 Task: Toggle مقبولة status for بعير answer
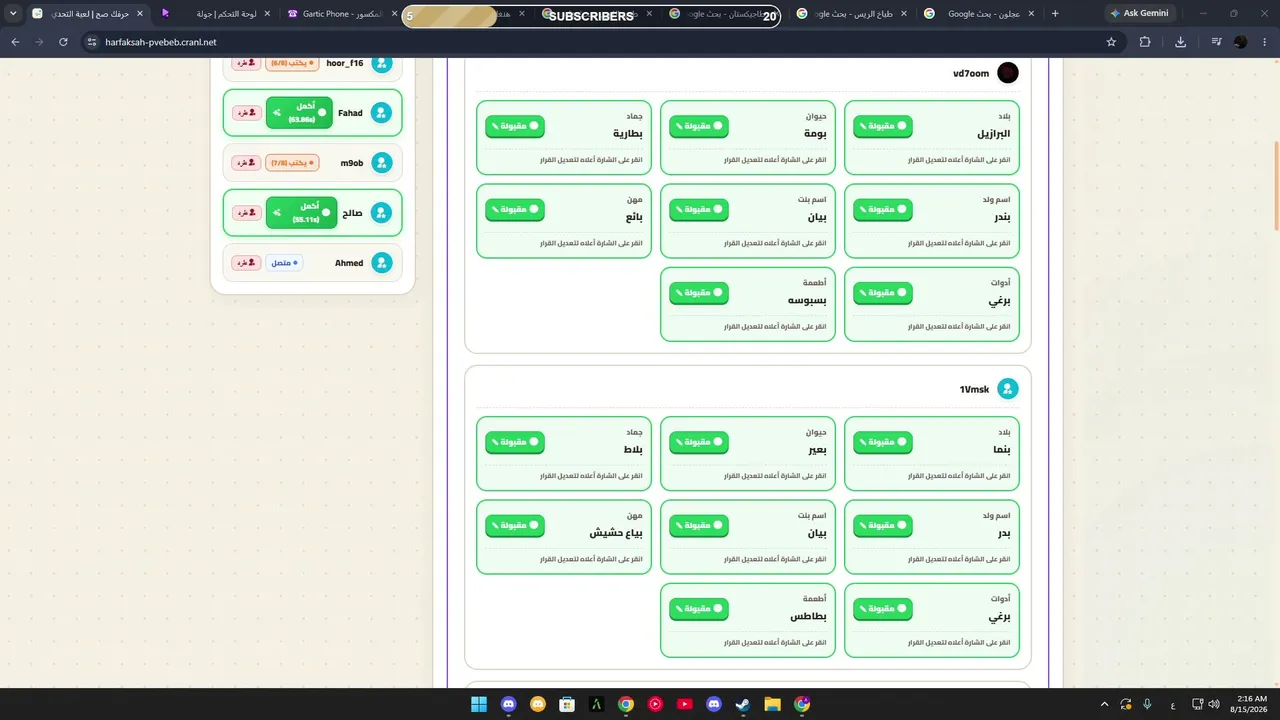pos(699,442)
